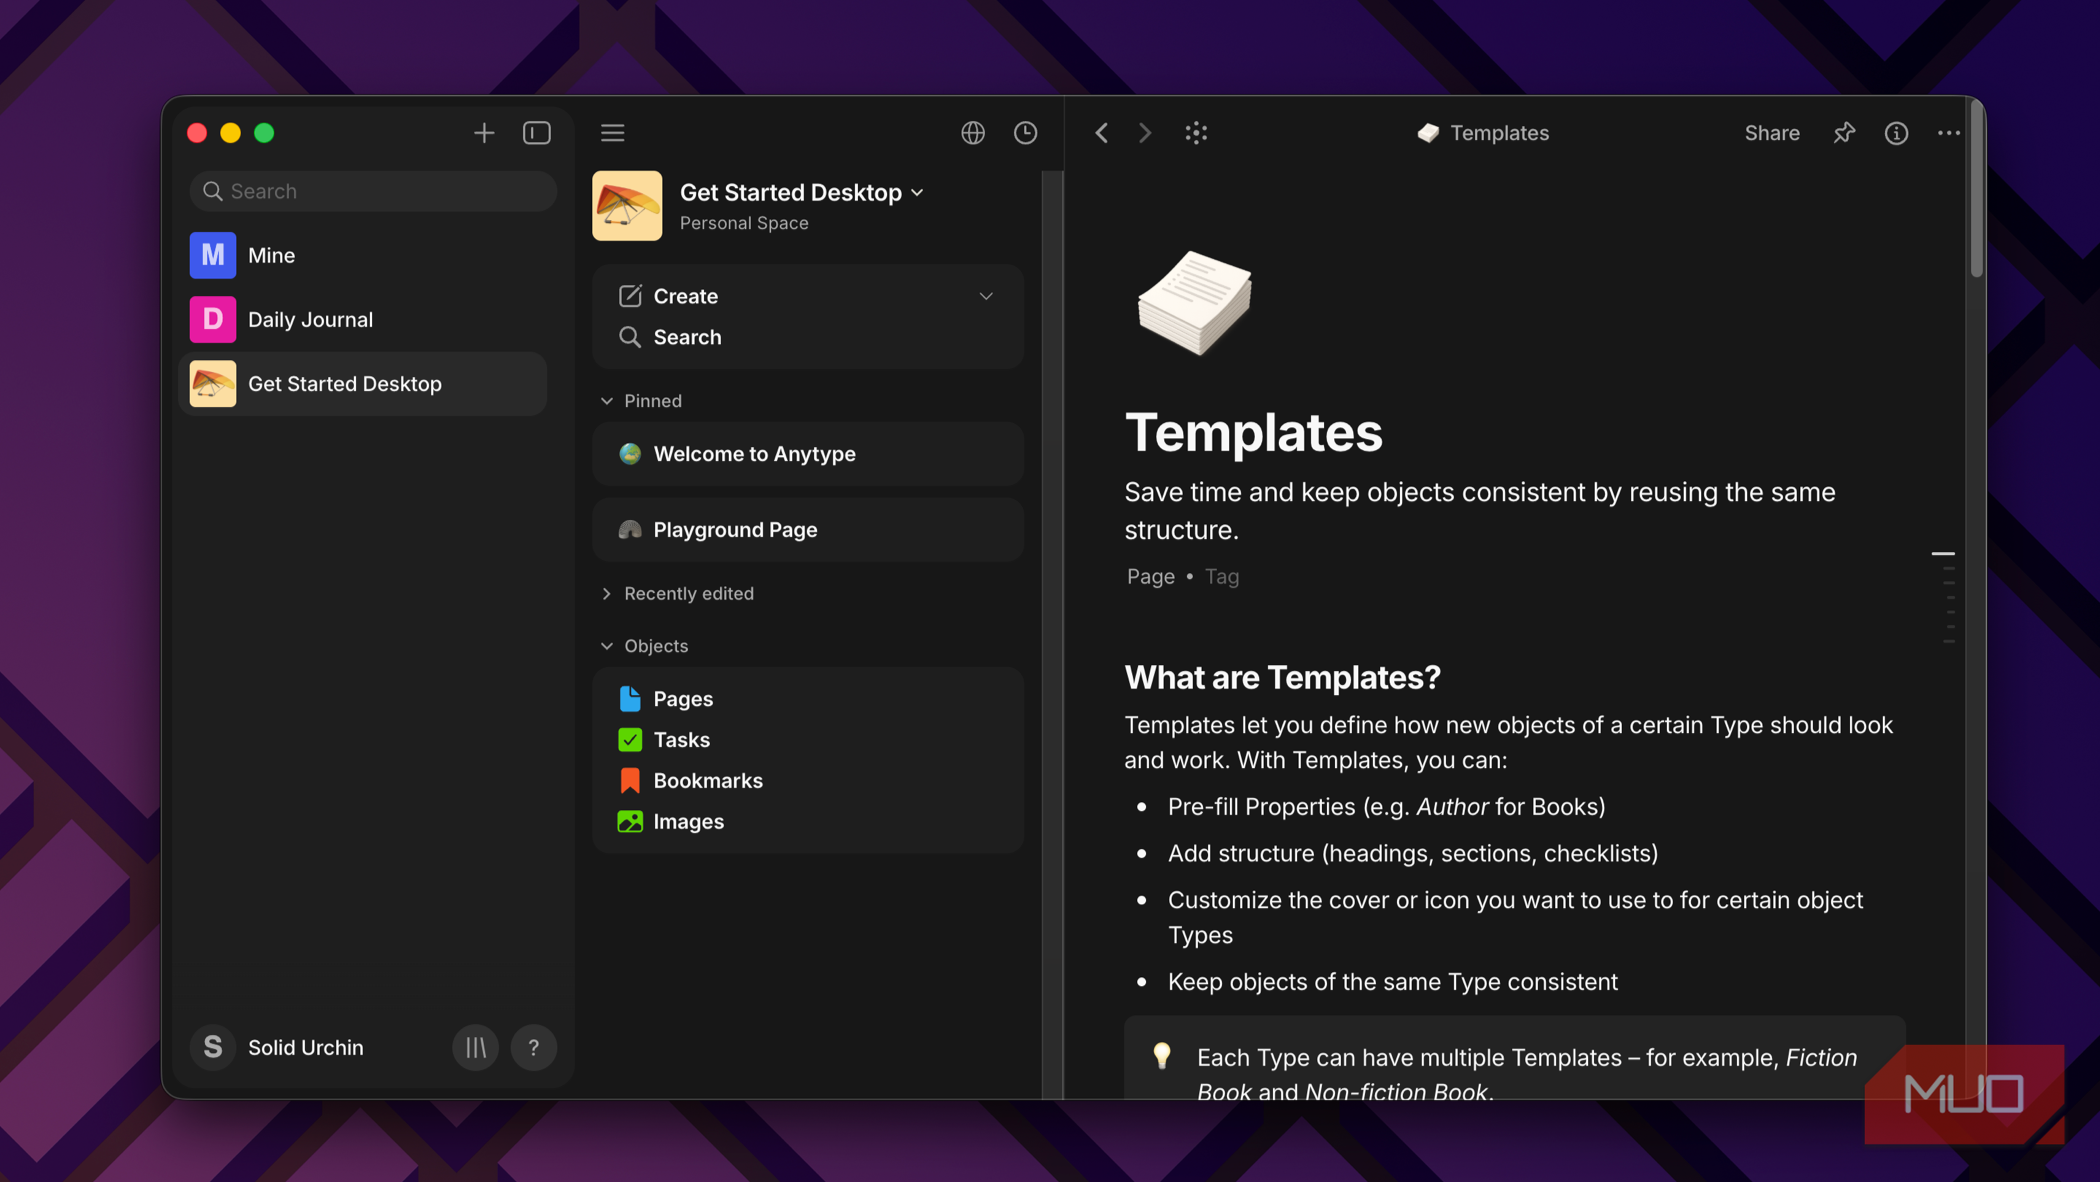The width and height of the screenshot is (2100, 1182).
Task: Click the library icon next to Solid Urchin
Action: [476, 1047]
